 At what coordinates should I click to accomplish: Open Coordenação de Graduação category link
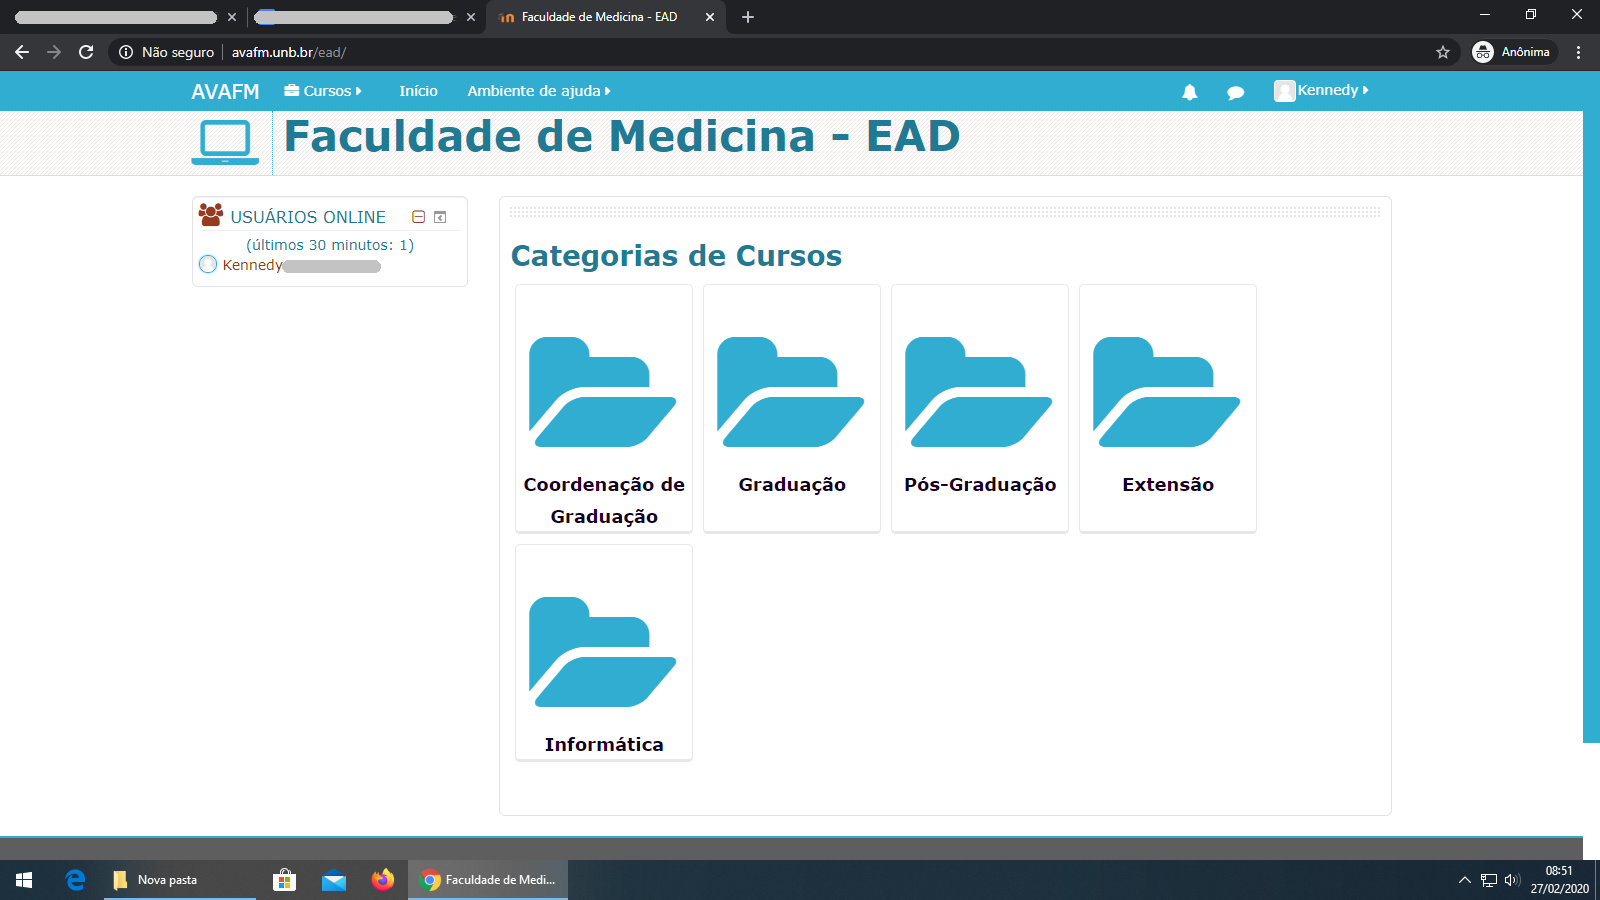click(x=604, y=499)
